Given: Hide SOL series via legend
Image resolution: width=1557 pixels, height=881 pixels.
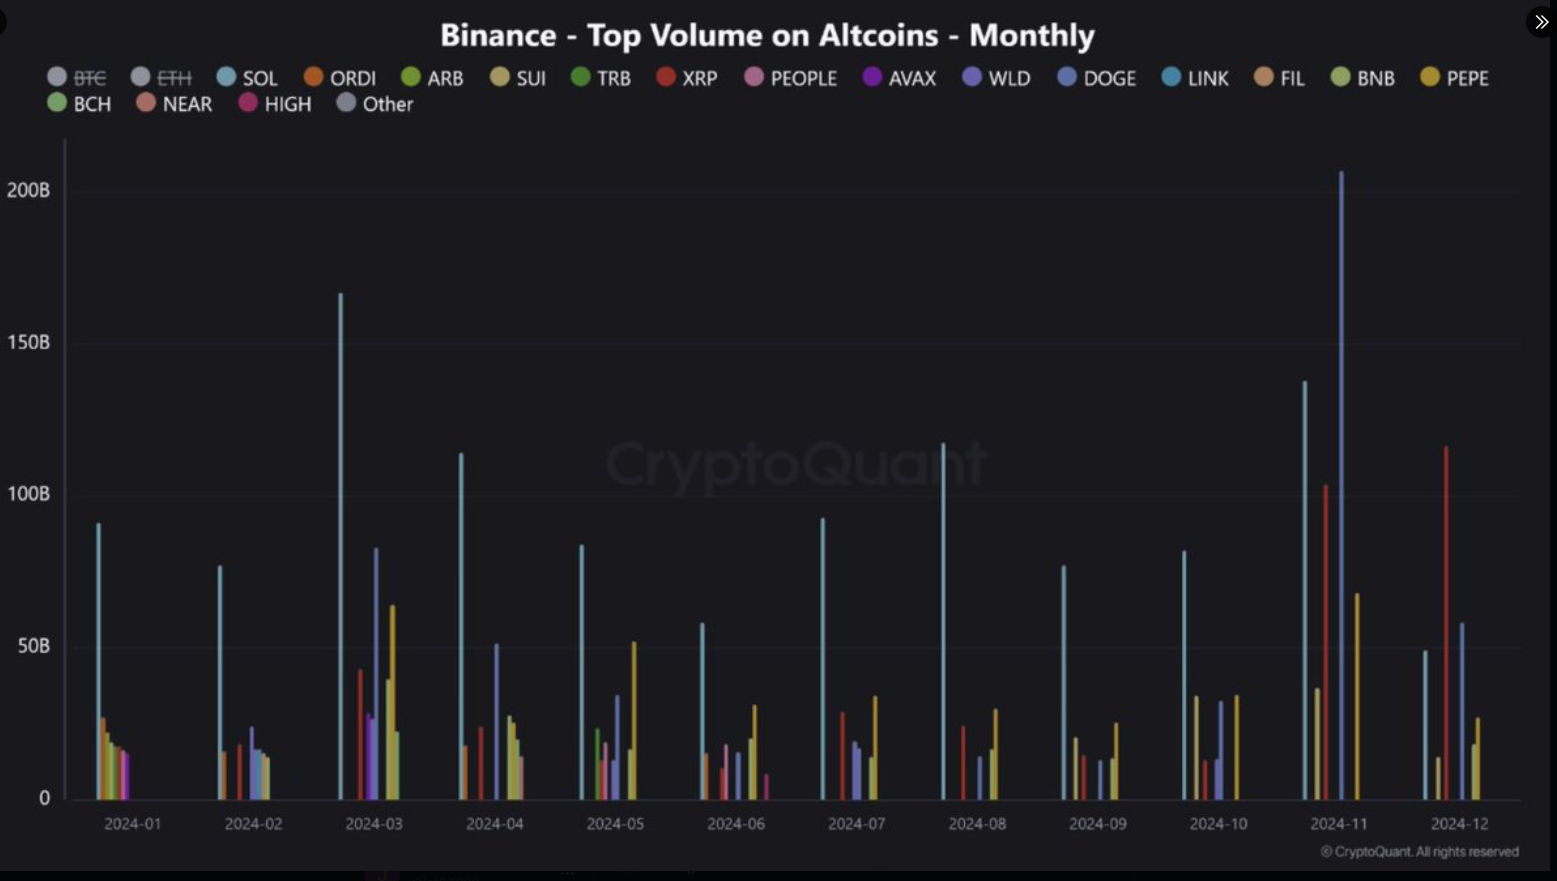Looking at the screenshot, I should click(246, 78).
